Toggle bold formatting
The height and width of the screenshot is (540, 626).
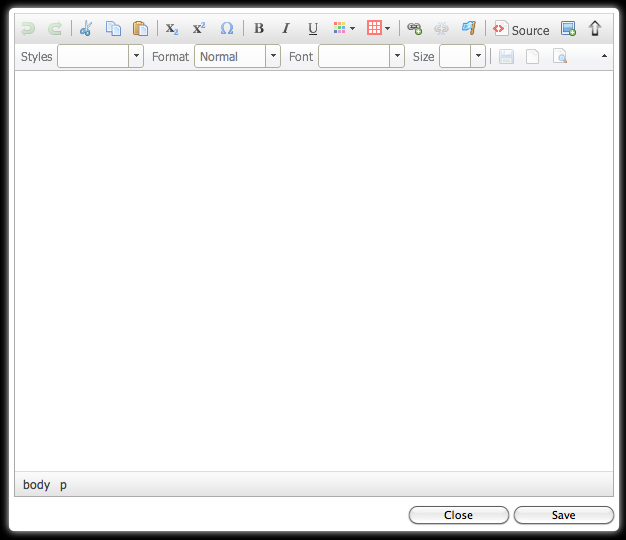tap(259, 29)
